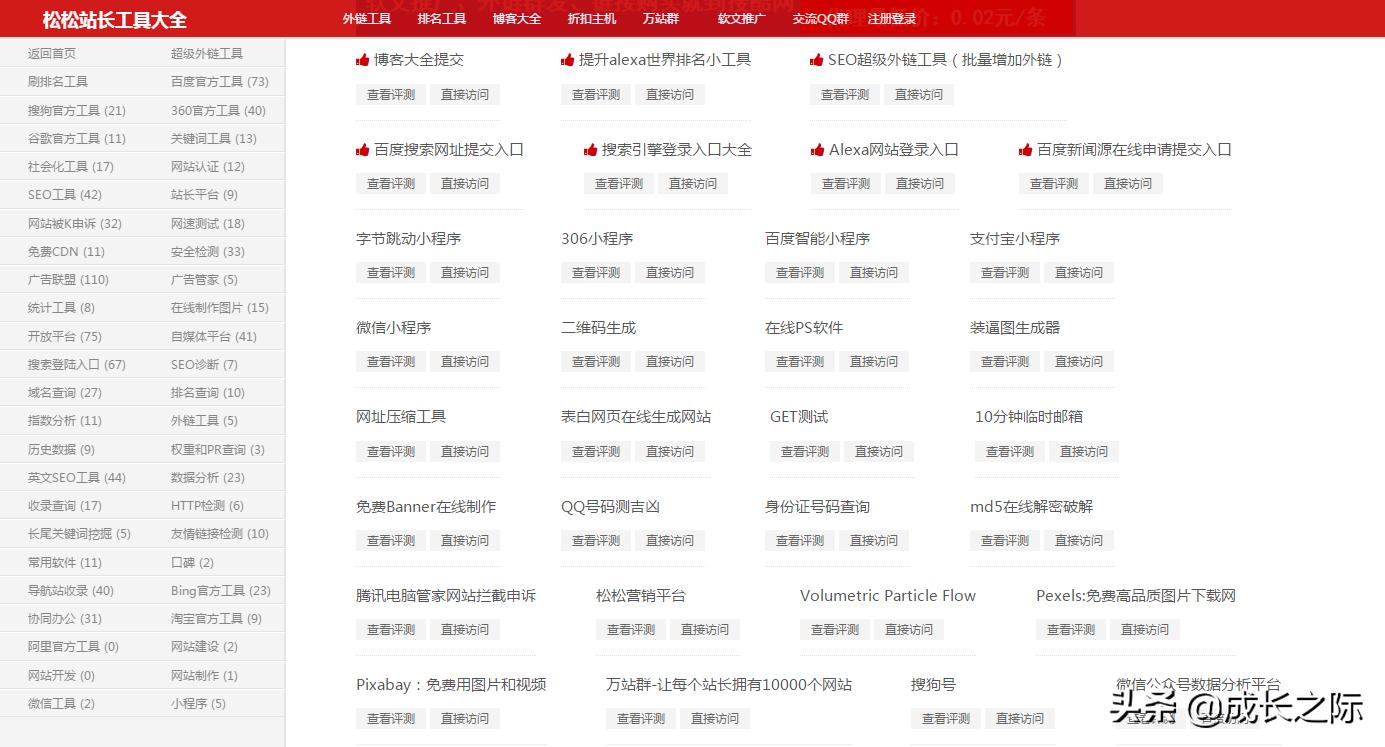Open the 外链工具 navigation menu
The height and width of the screenshot is (747, 1385).
366,18
